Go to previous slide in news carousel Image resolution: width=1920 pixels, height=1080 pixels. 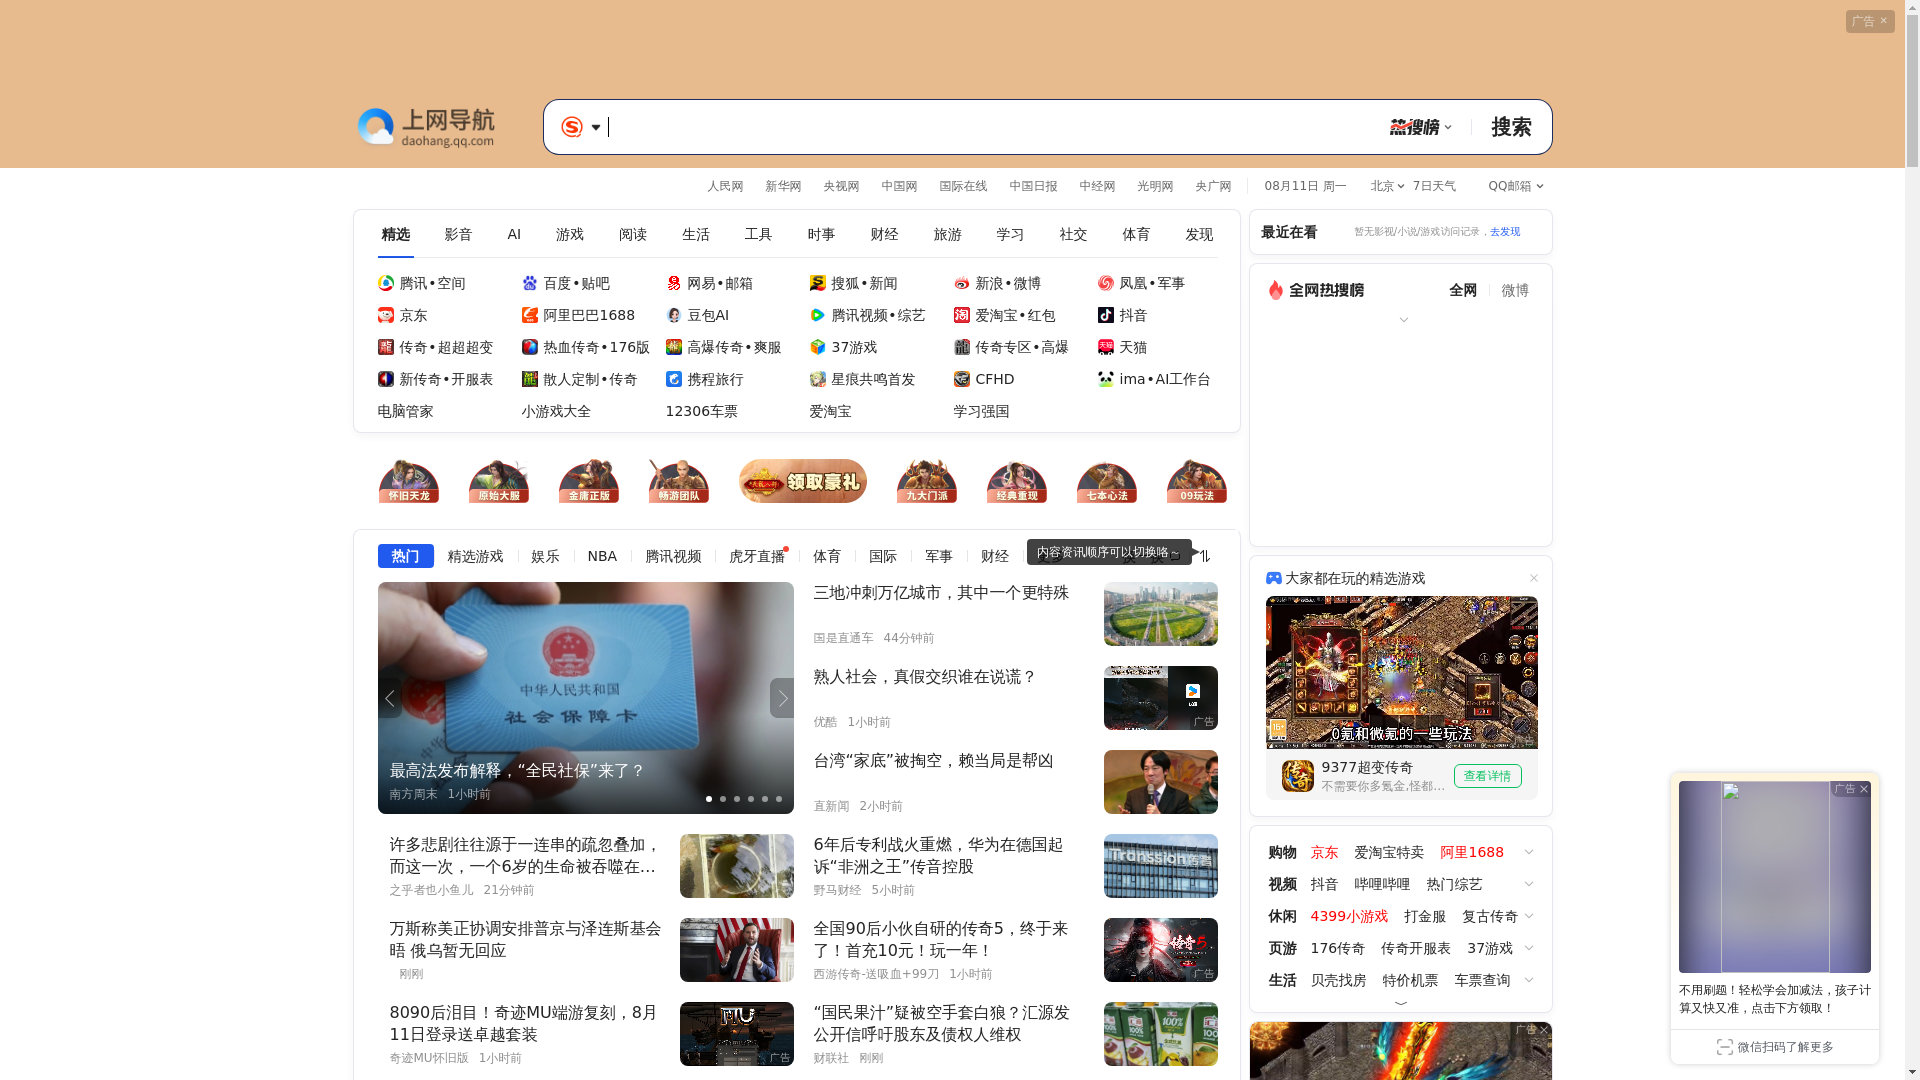tap(390, 698)
